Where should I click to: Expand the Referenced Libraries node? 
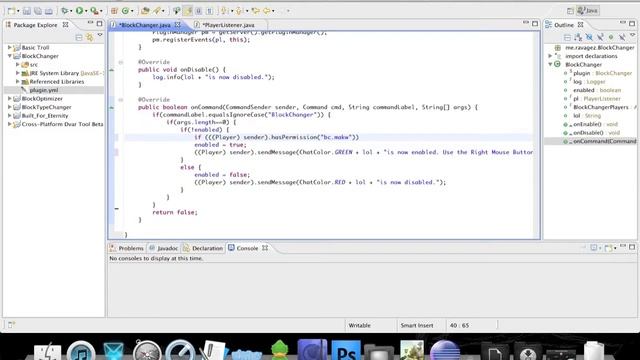pos(18,82)
